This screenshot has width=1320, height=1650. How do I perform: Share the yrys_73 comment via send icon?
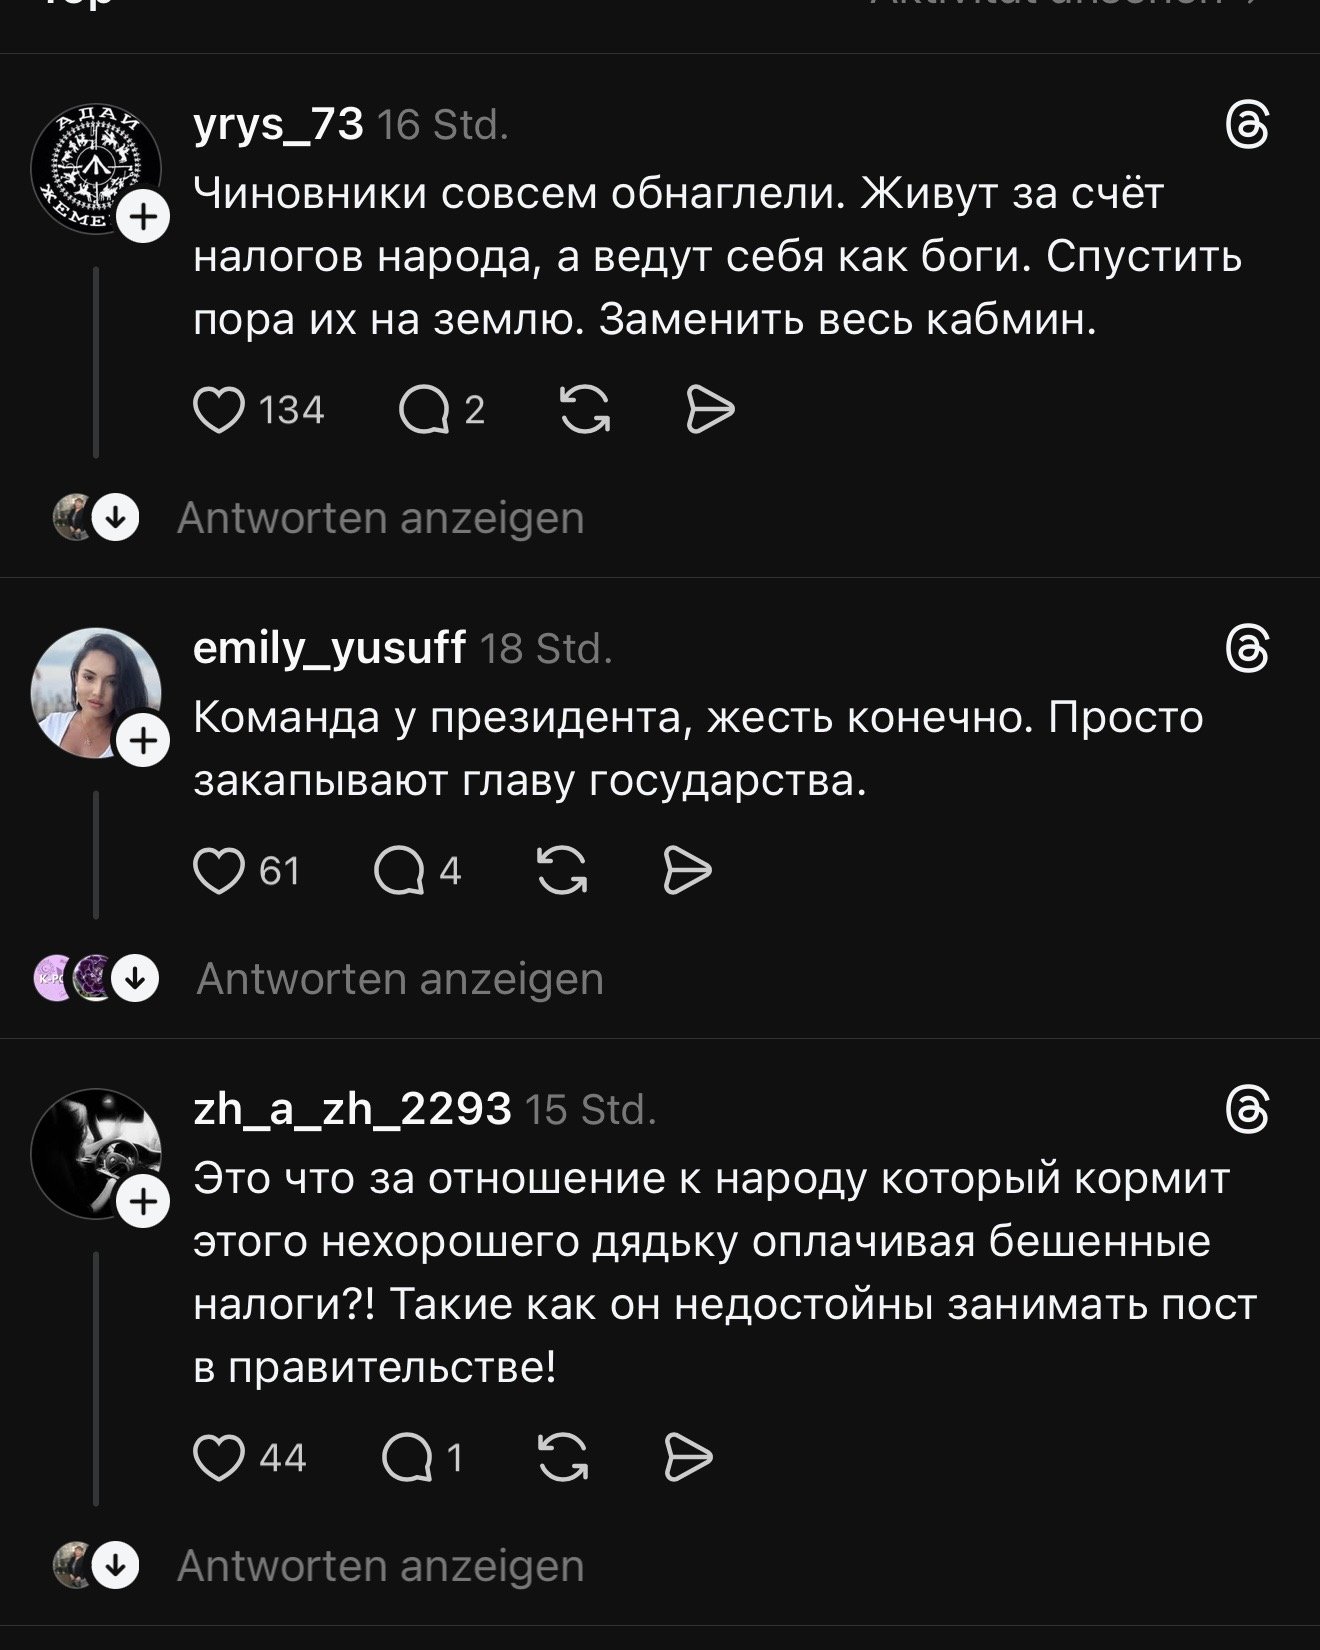pos(710,411)
